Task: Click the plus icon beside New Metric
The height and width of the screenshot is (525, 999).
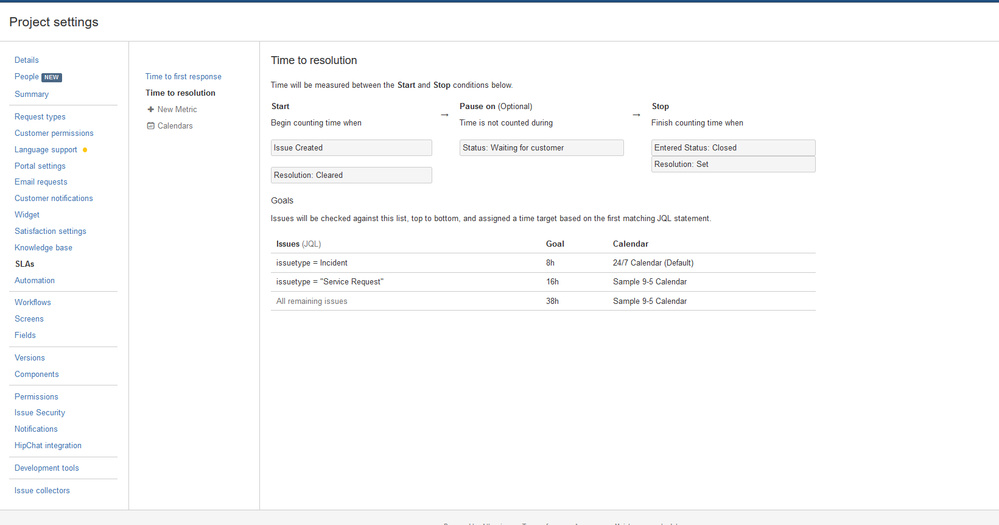Action: tap(151, 110)
